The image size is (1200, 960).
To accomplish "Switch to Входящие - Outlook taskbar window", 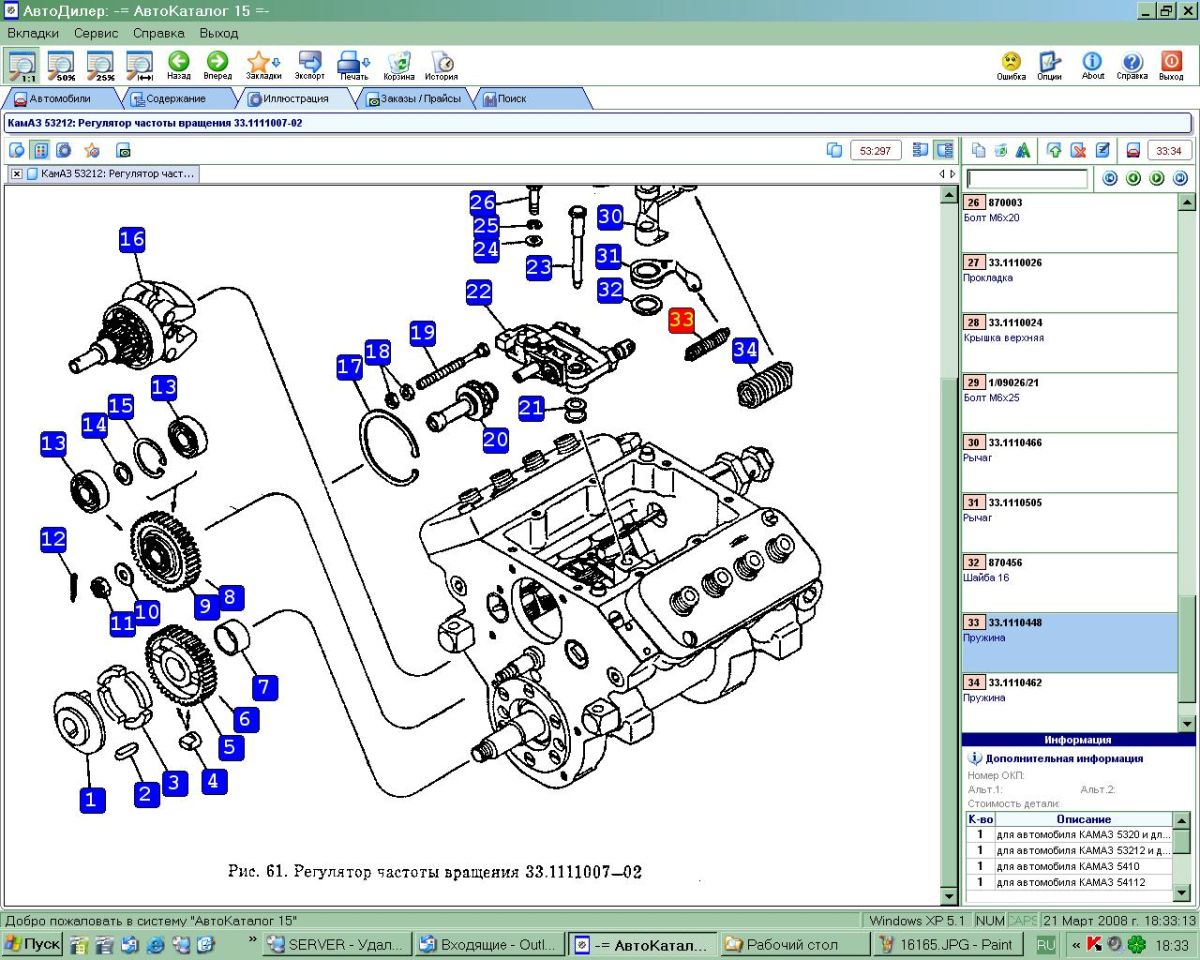I will point(489,943).
